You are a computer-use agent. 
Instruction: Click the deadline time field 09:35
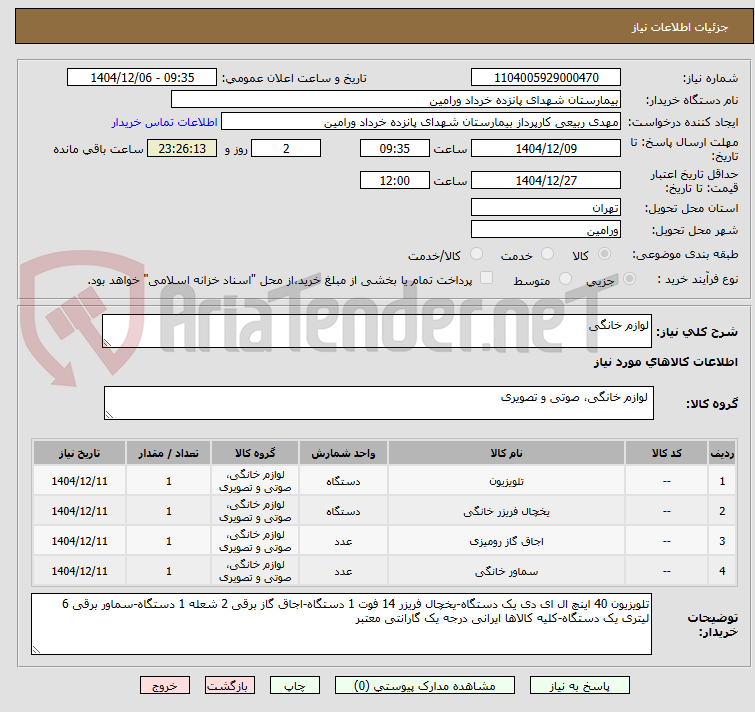tap(395, 148)
